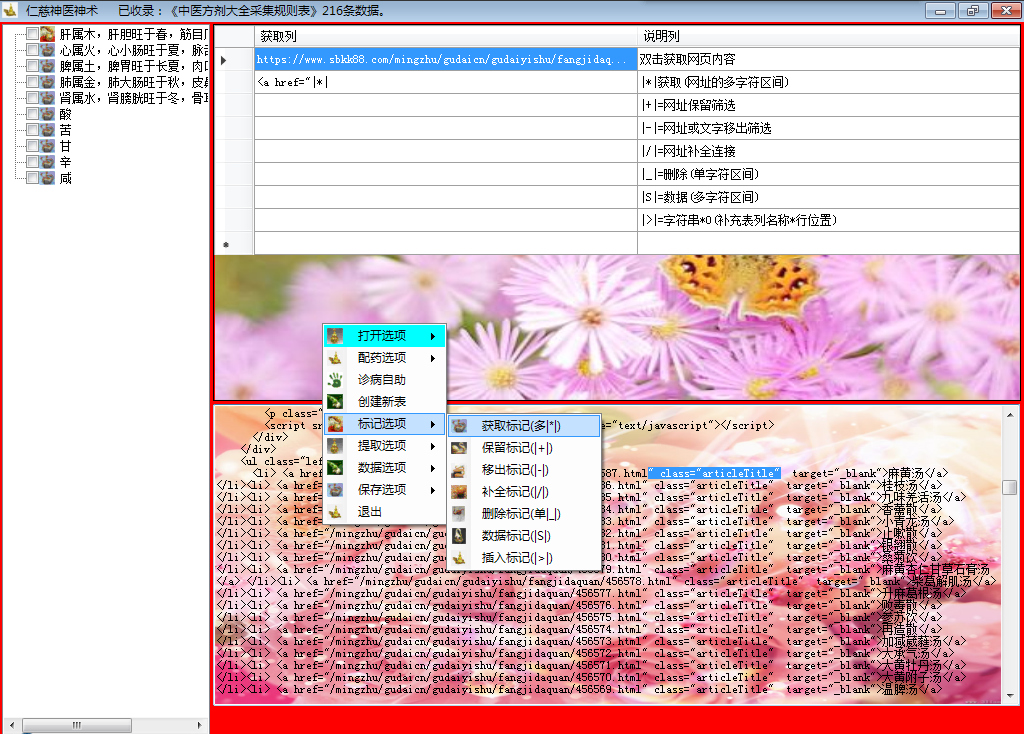Click the |+|=网址保留筛选 cell
Viewport: 1024px width, 734px height.
click(x=828, y=105)
